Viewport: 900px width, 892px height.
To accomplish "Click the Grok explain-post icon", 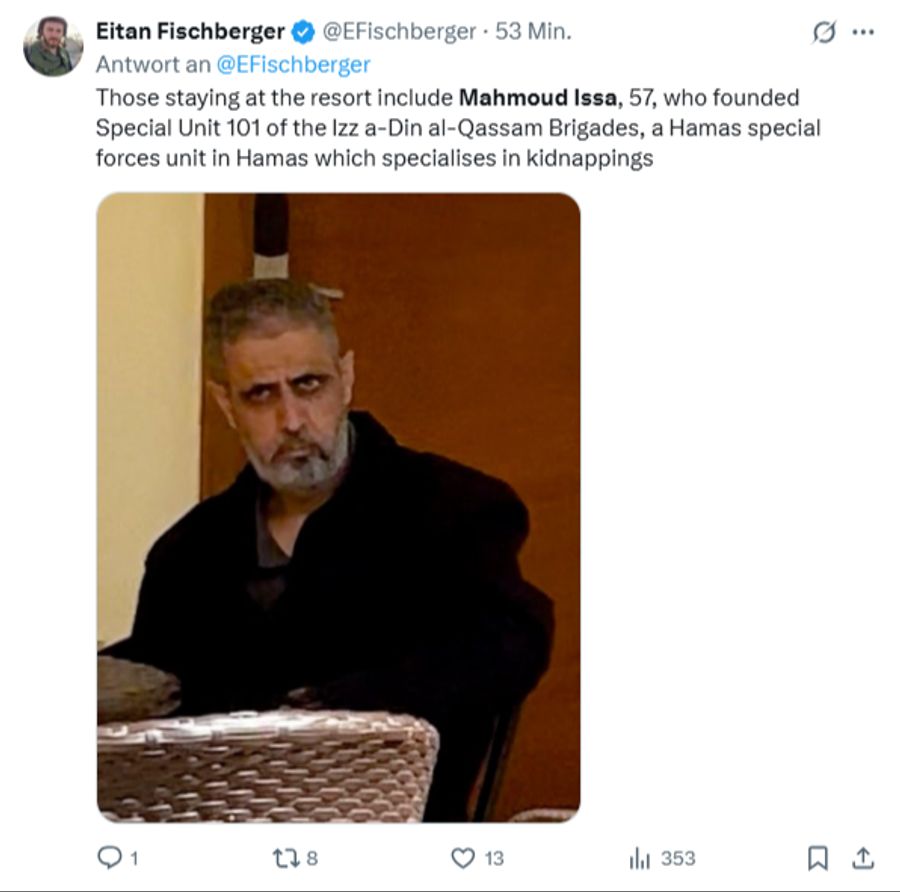I will [824, 32].
